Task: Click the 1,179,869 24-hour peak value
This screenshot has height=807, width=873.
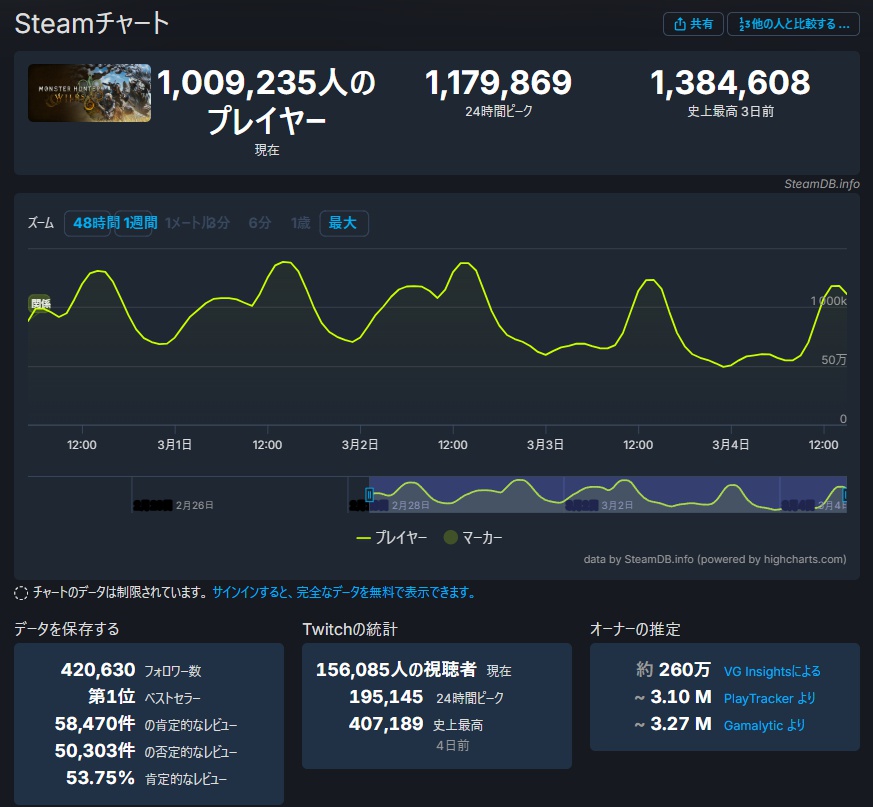Action: tap(498, 82)
